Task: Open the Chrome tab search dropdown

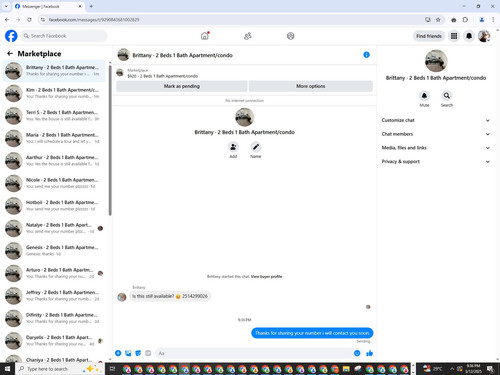Action: 6,6
